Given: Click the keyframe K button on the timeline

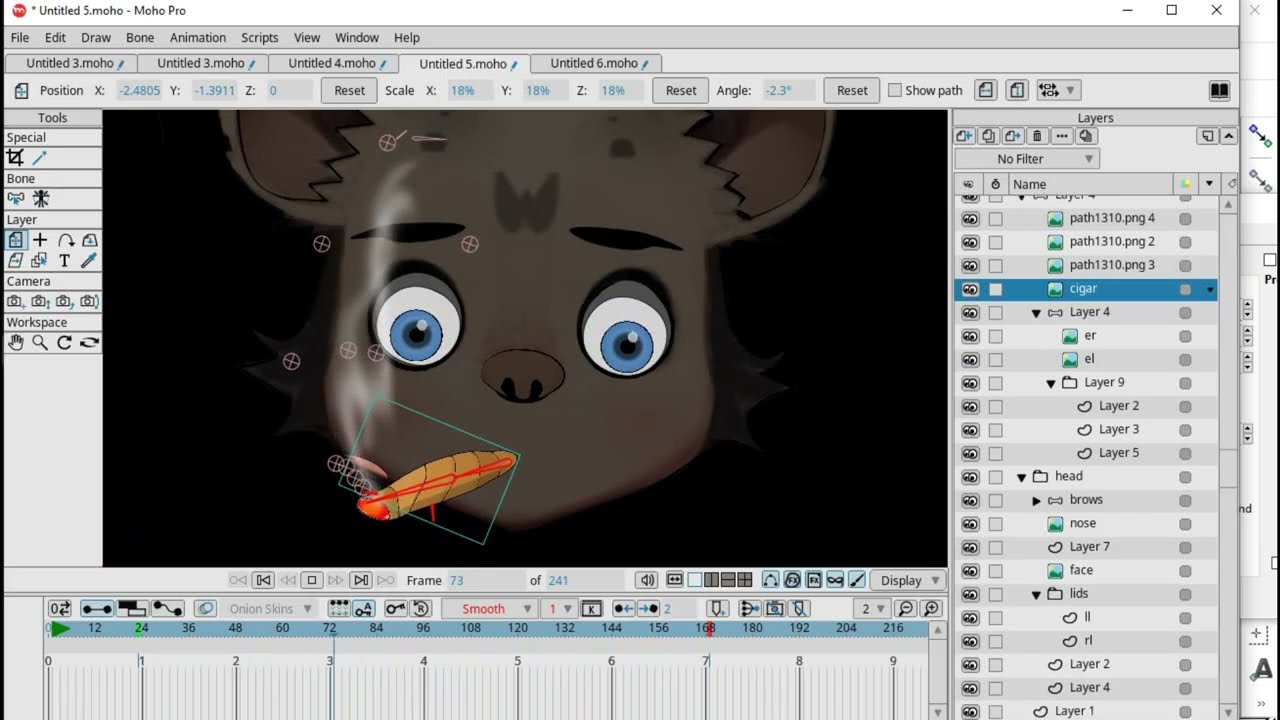Looking at the screenshot, I should [x=591, y=608].
